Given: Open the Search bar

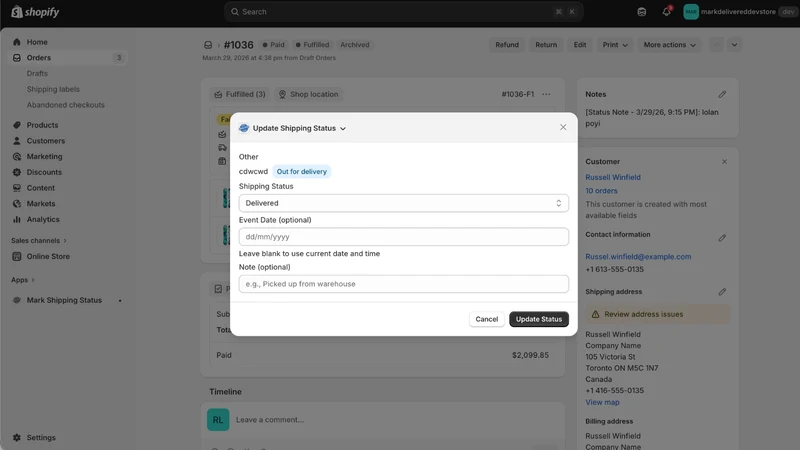Looking at the screenshot, I should click(404, 12).
